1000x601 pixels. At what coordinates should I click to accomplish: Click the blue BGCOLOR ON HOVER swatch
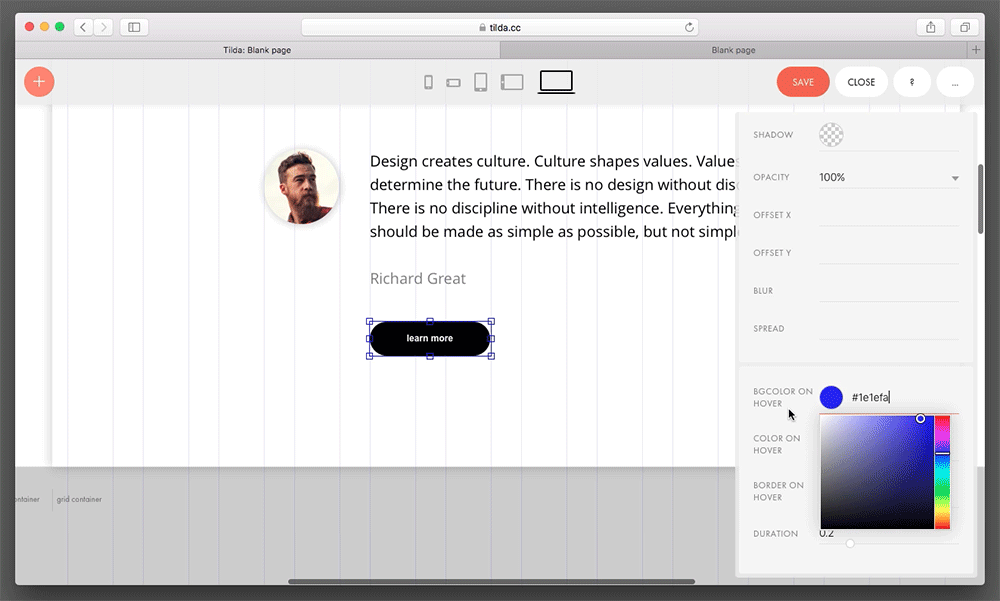[x=831, y=397]
